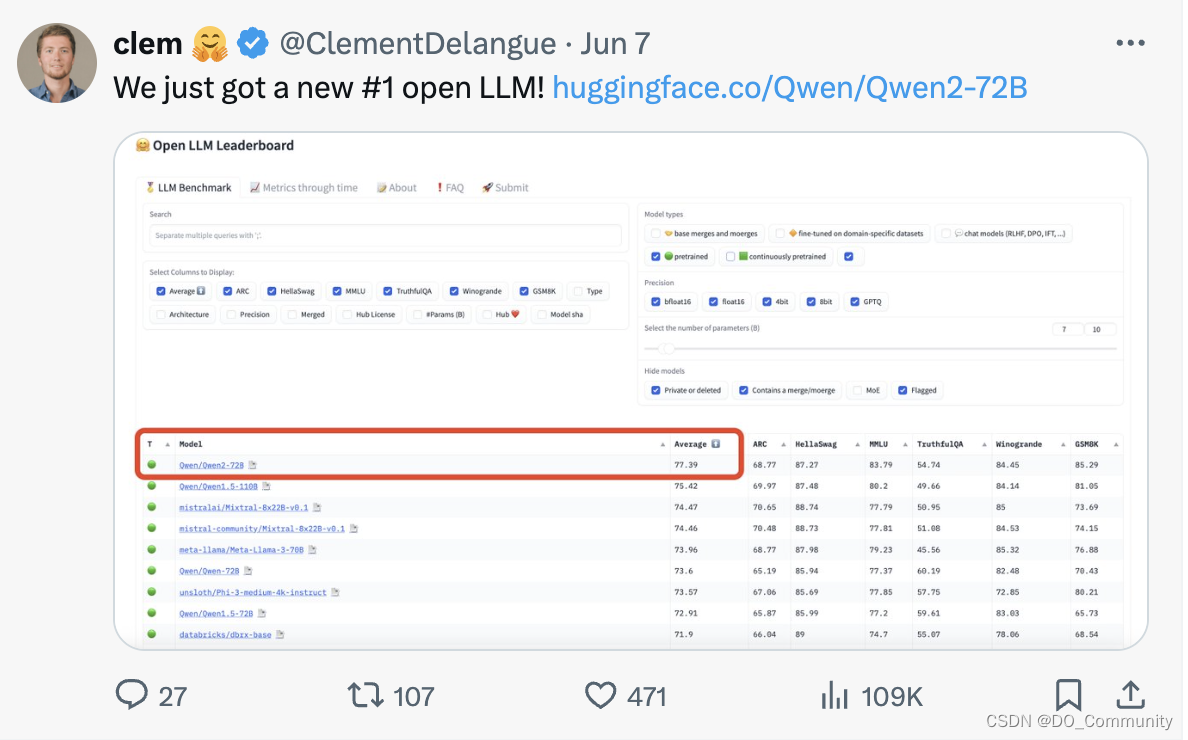Open the unsloth/Phi-3-medium-4k-instruct model link
The image size is (1188, 740).
pos(252,592)
